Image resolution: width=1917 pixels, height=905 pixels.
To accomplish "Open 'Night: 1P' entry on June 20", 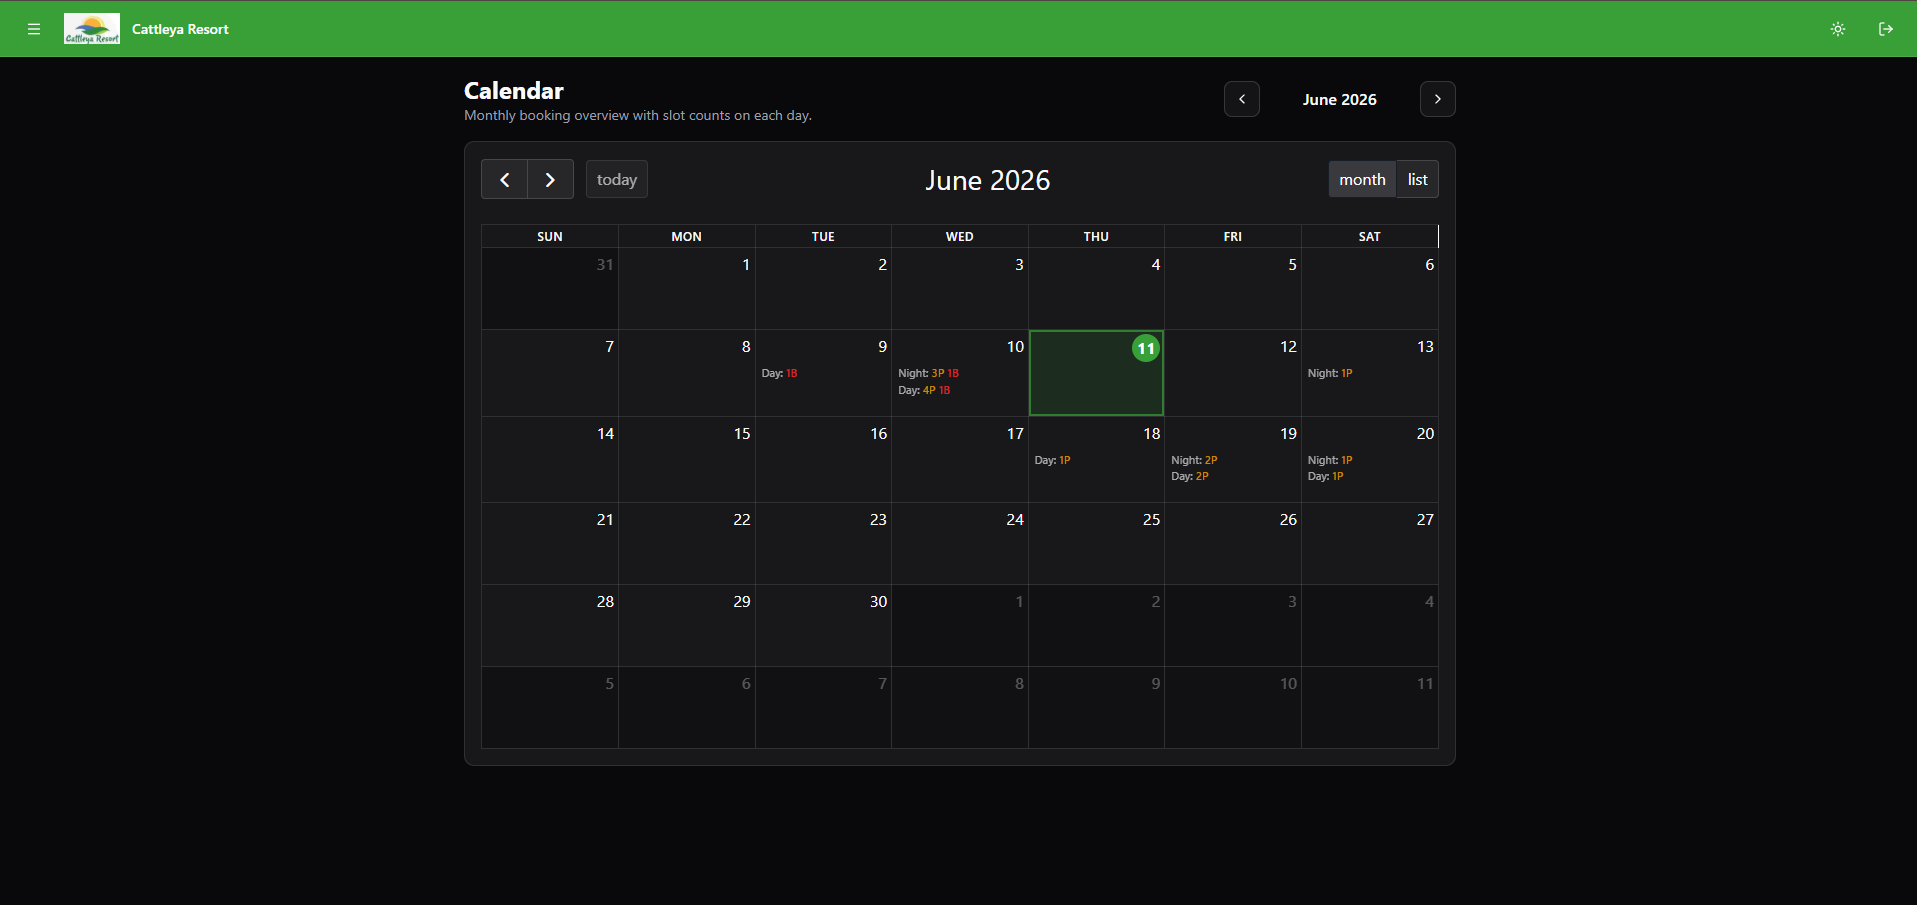I will tap(1330, 460).
